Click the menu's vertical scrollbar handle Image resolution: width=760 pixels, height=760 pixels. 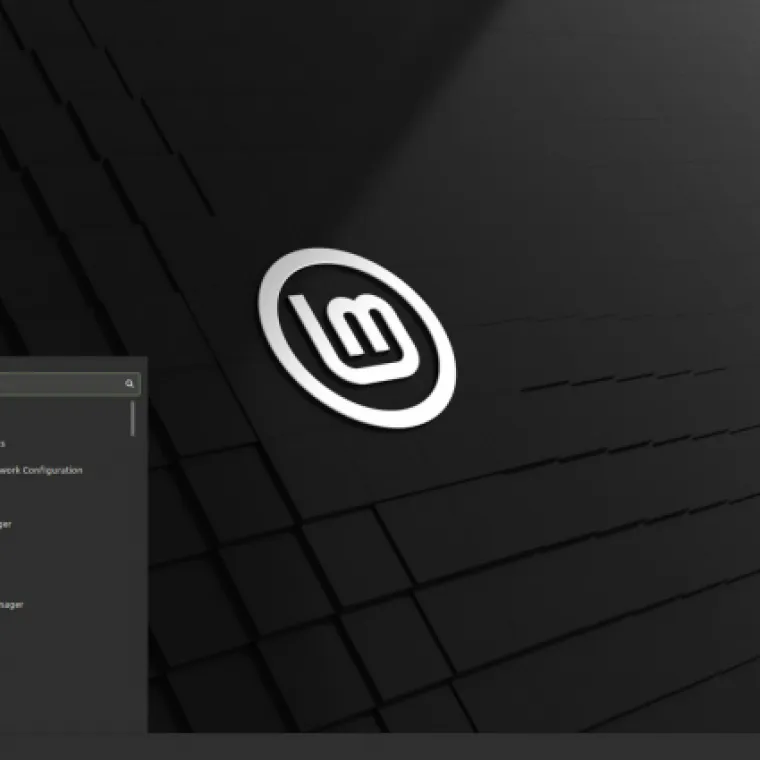132,418
